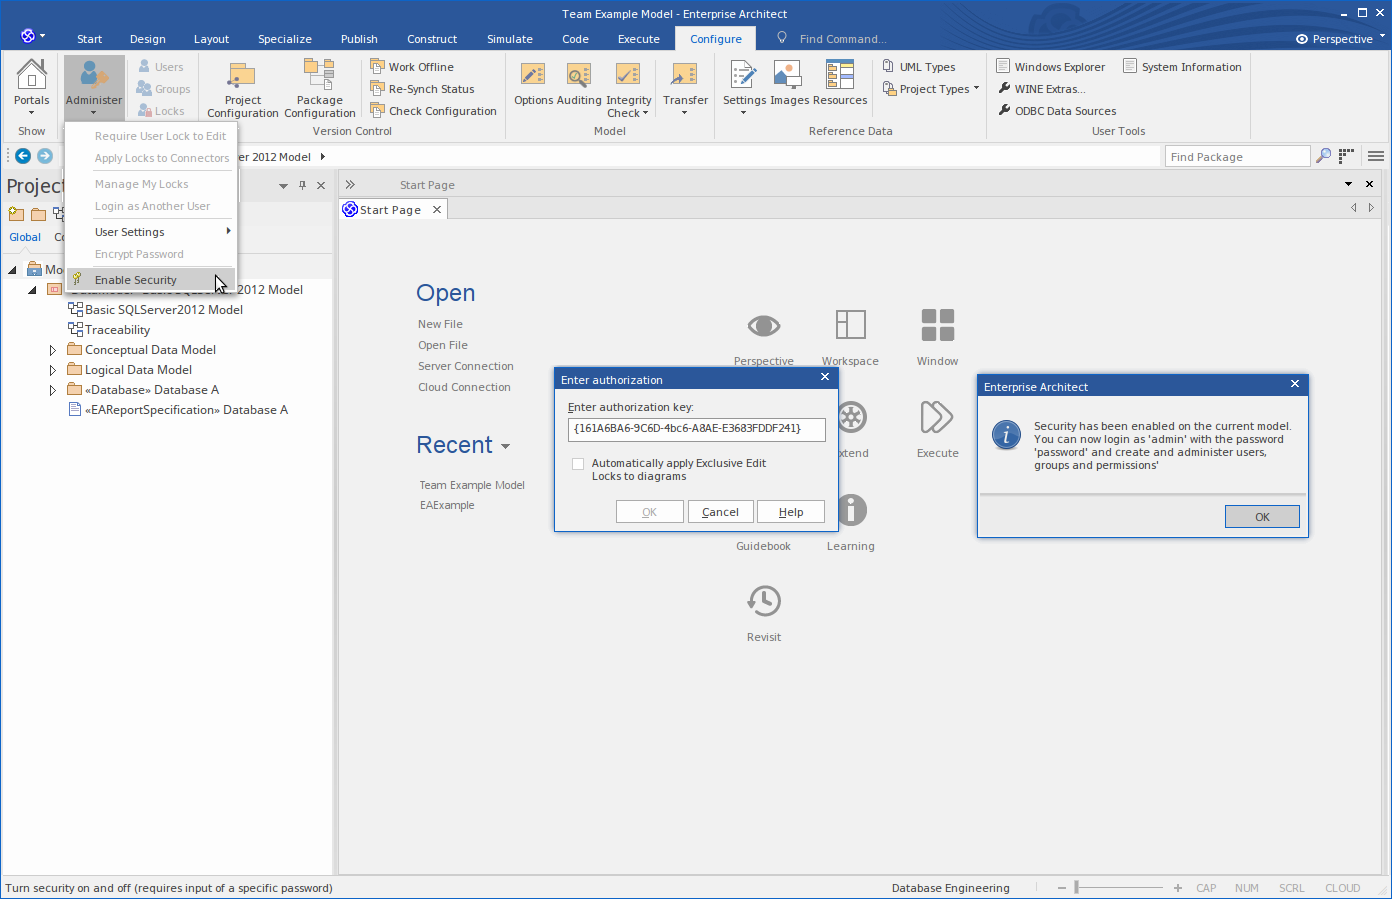
Task: Click Cancel in the Enter authorization dialog
Action: tap(720, 512)
